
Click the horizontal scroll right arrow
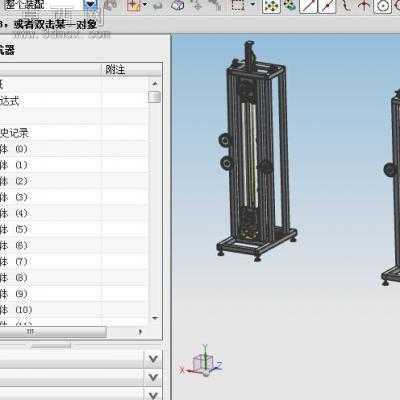(x=140, y=332)
